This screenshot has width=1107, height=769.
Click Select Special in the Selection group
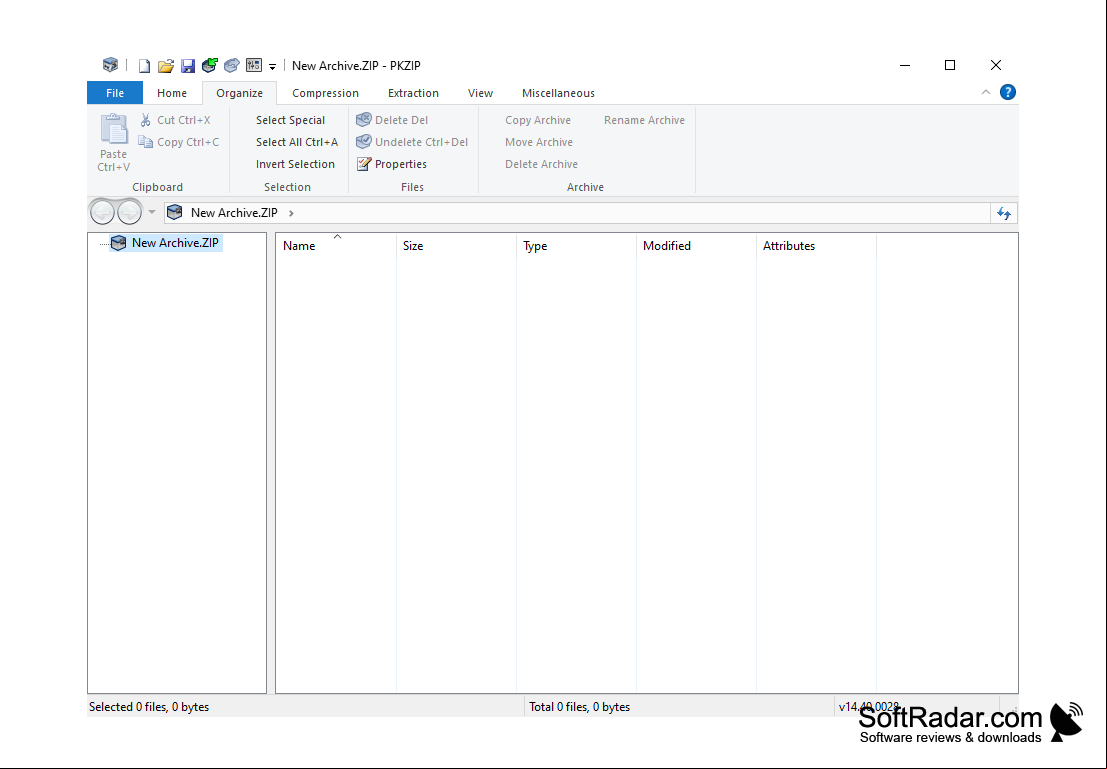(x=291, y=120)
